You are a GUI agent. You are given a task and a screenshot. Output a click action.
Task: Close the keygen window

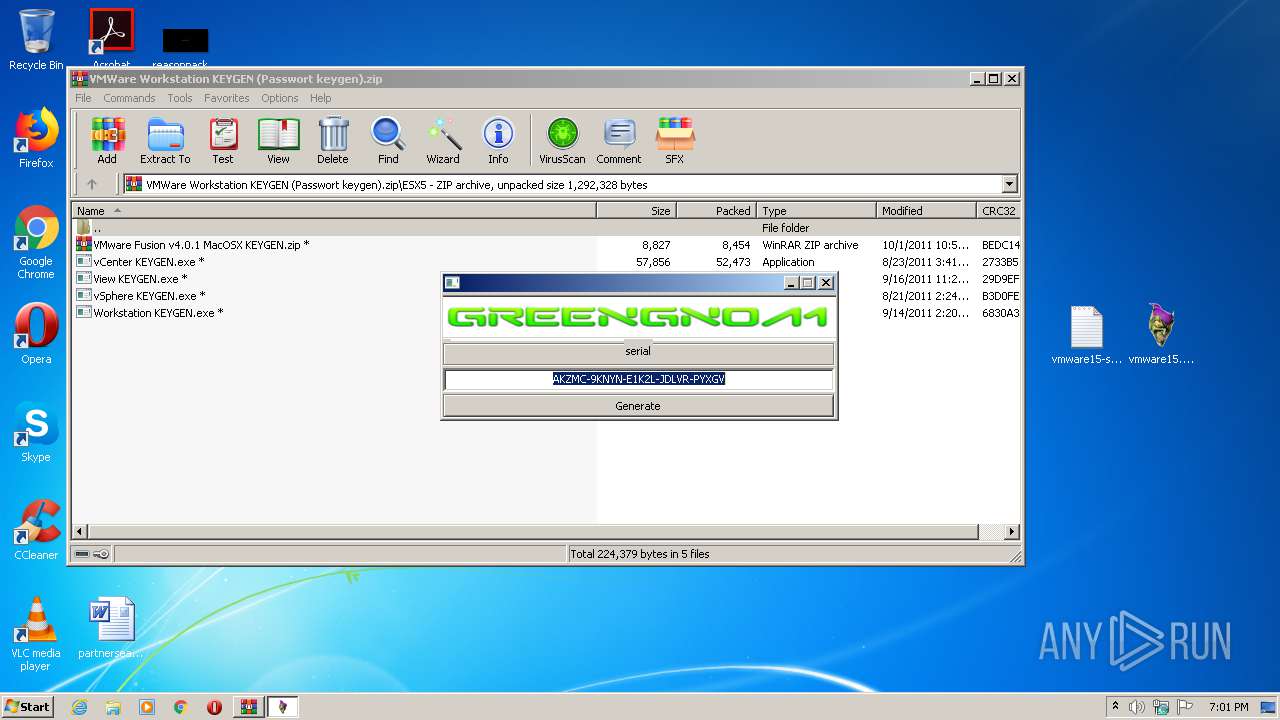coord(826,283)
